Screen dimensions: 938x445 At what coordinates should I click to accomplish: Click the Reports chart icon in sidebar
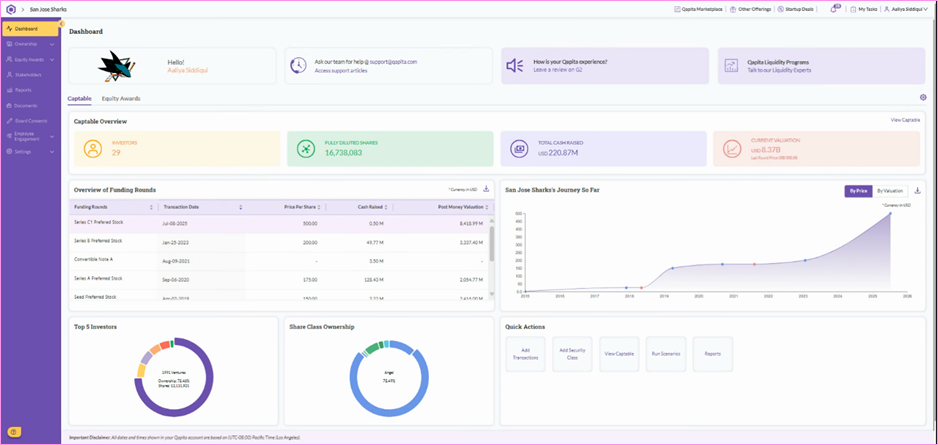click(x=9, y=90)
